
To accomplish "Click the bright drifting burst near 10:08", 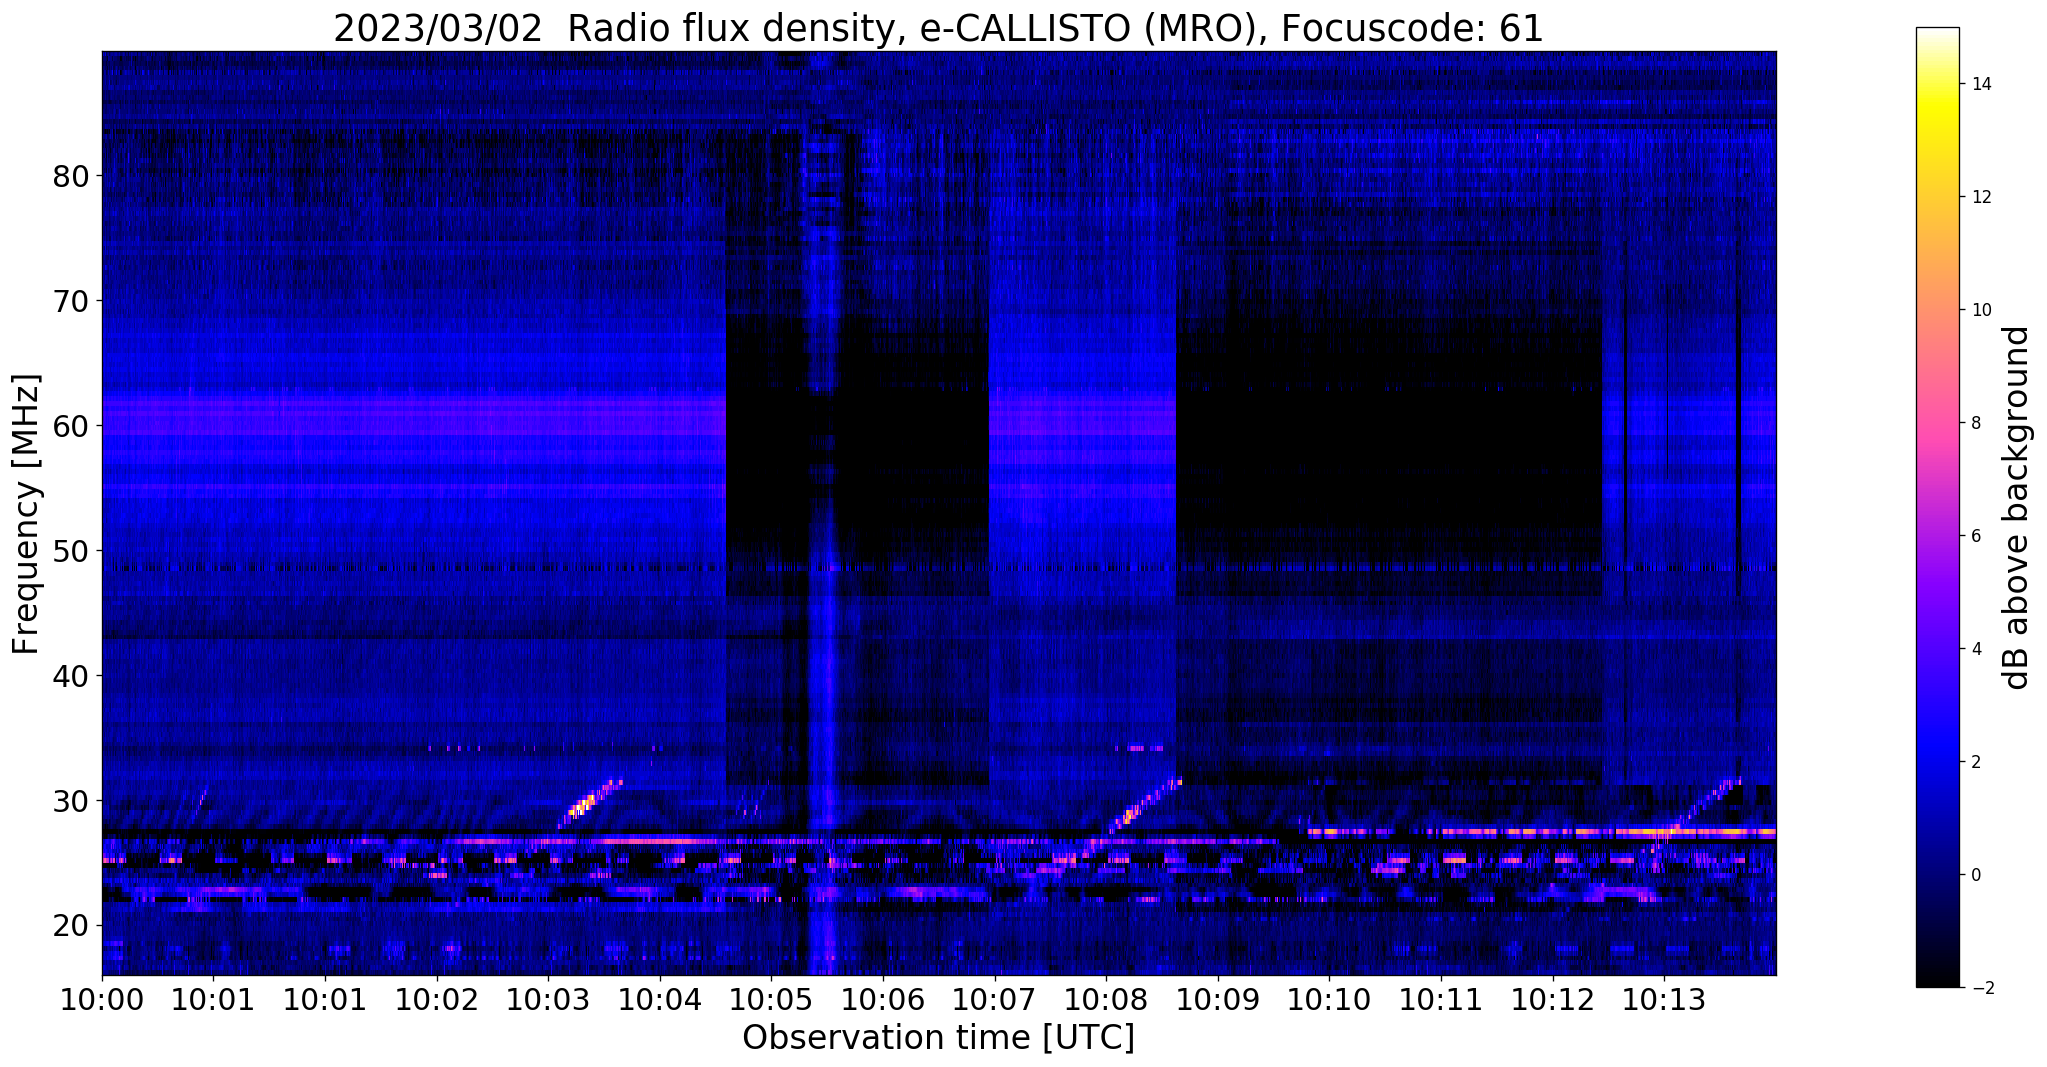I will (1145, 805).
